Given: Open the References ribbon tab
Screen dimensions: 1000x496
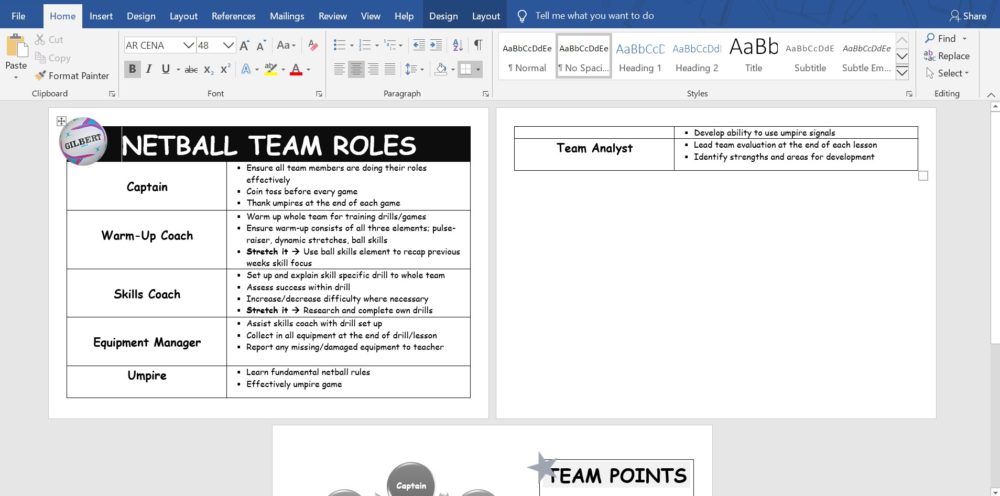Looking at the screenshot, I should tap(233, 16).
